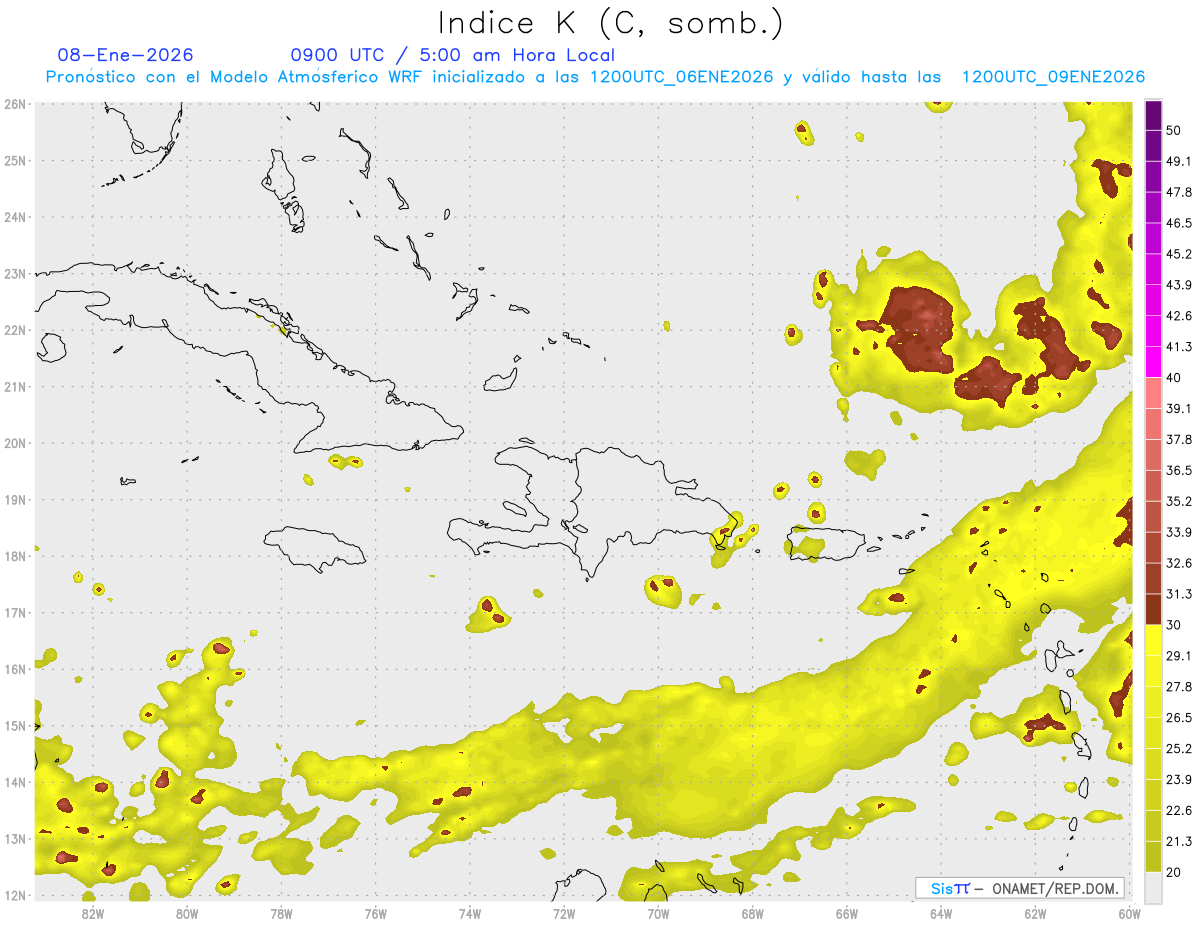Click the color bar value "41.3"
Viewport: 1200px width, 927px height.
click(x=1178, y=347)
